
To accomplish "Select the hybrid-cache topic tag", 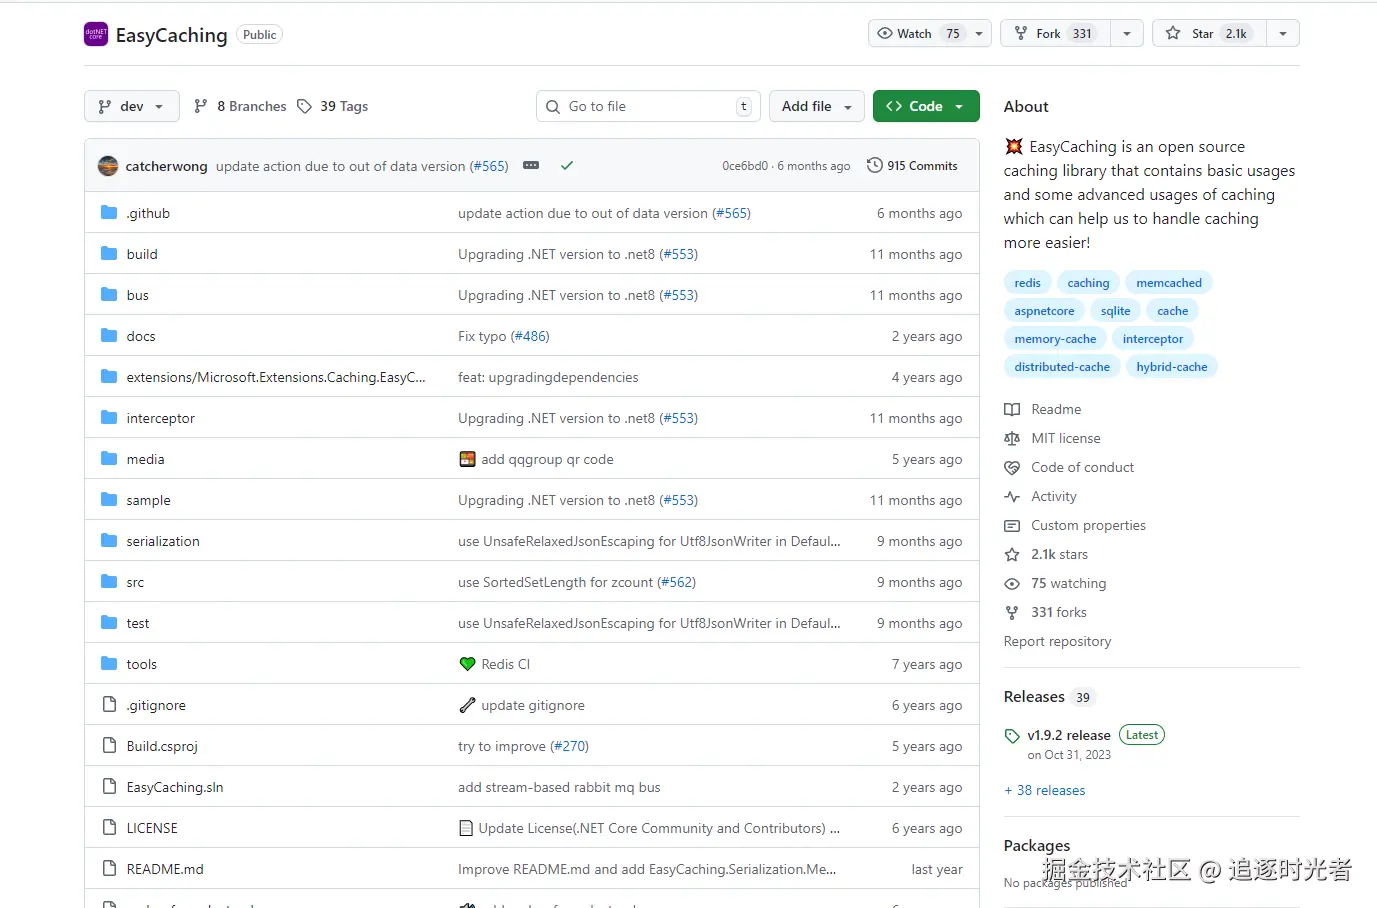I will pos(1172,367).
